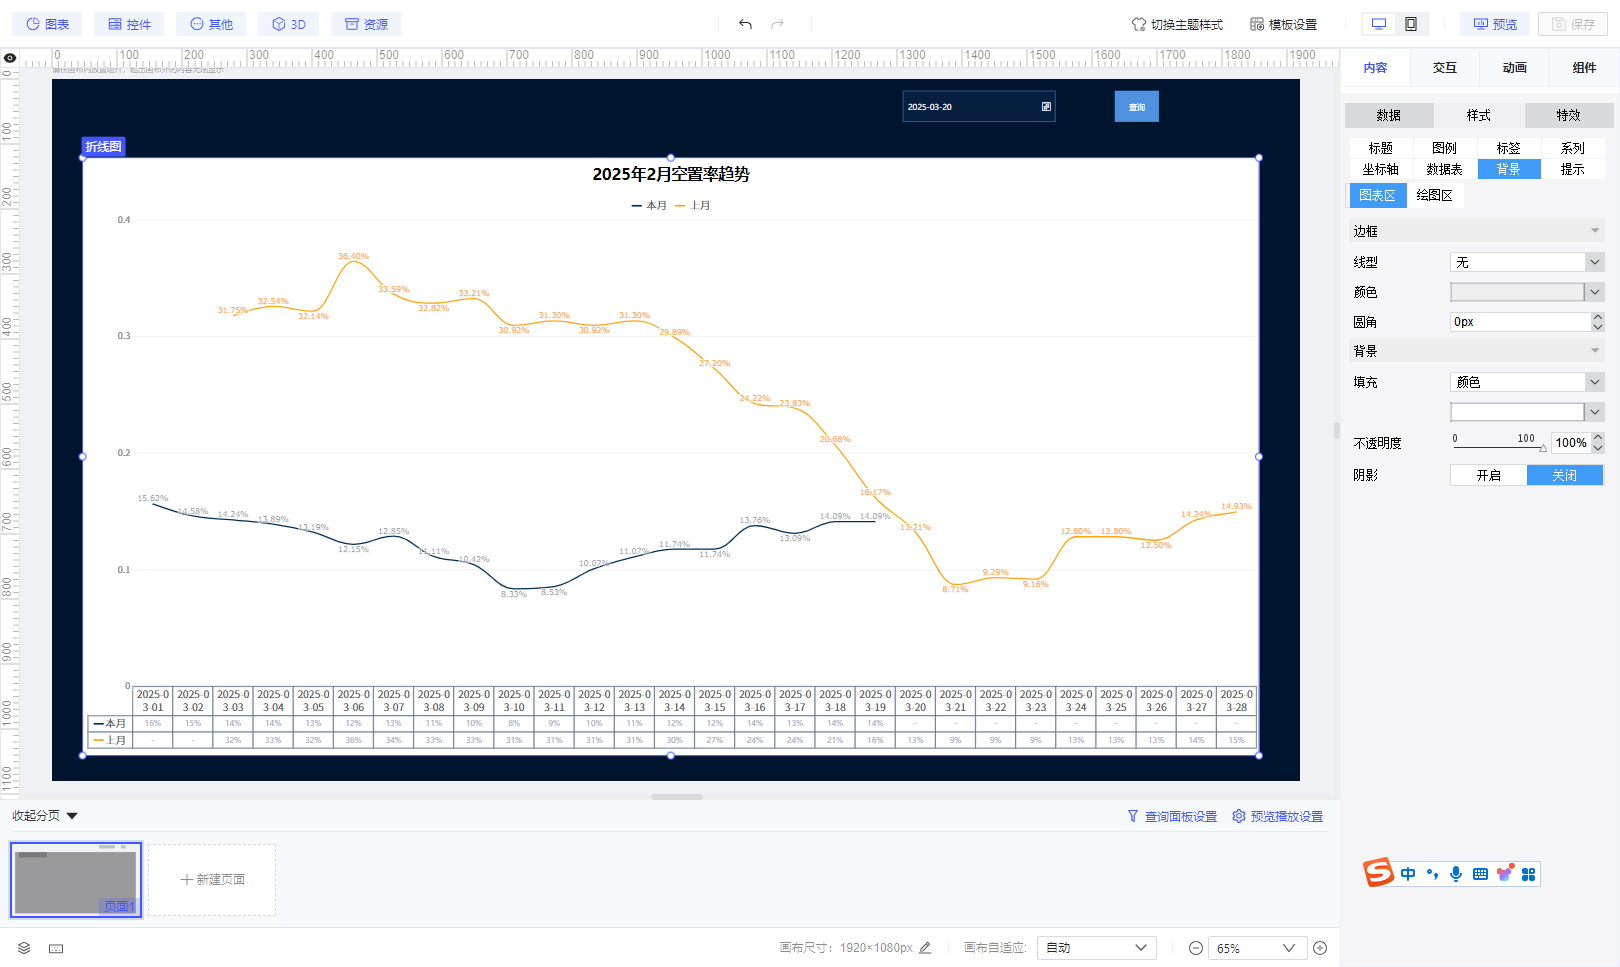Open 模板设置 template settings
The image size is (1620, 967).
tap(1283, 24)
